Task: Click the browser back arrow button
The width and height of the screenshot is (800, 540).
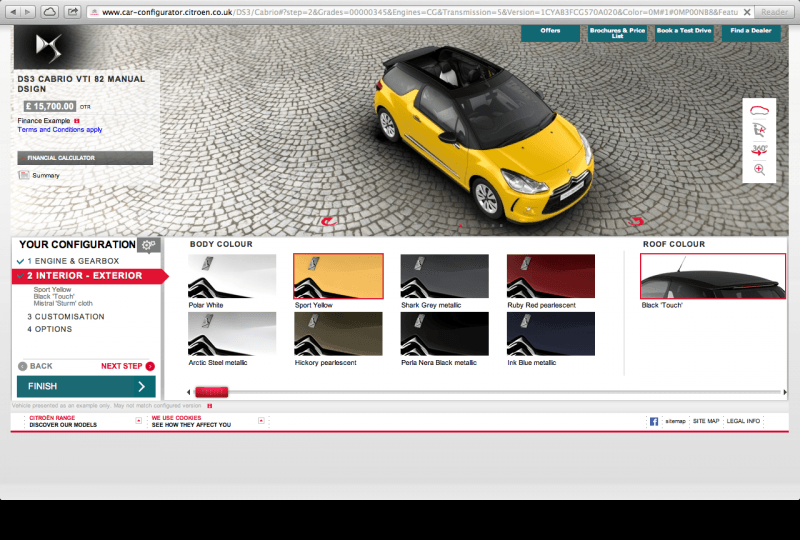Action: click(x=14, y=11)
